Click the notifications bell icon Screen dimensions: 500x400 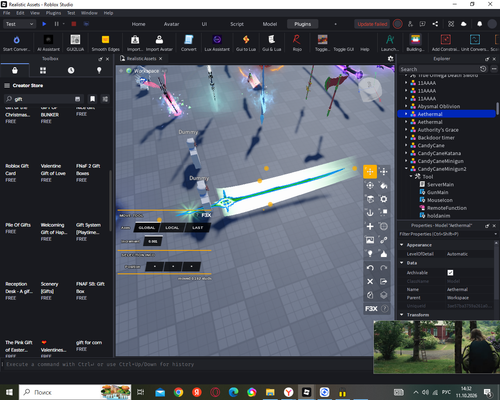(x=479, y=24)
